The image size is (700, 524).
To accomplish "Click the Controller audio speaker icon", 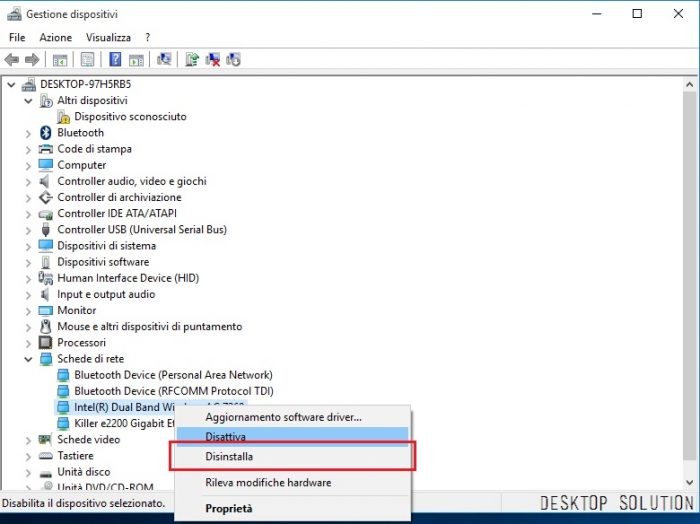I will 45,181.
